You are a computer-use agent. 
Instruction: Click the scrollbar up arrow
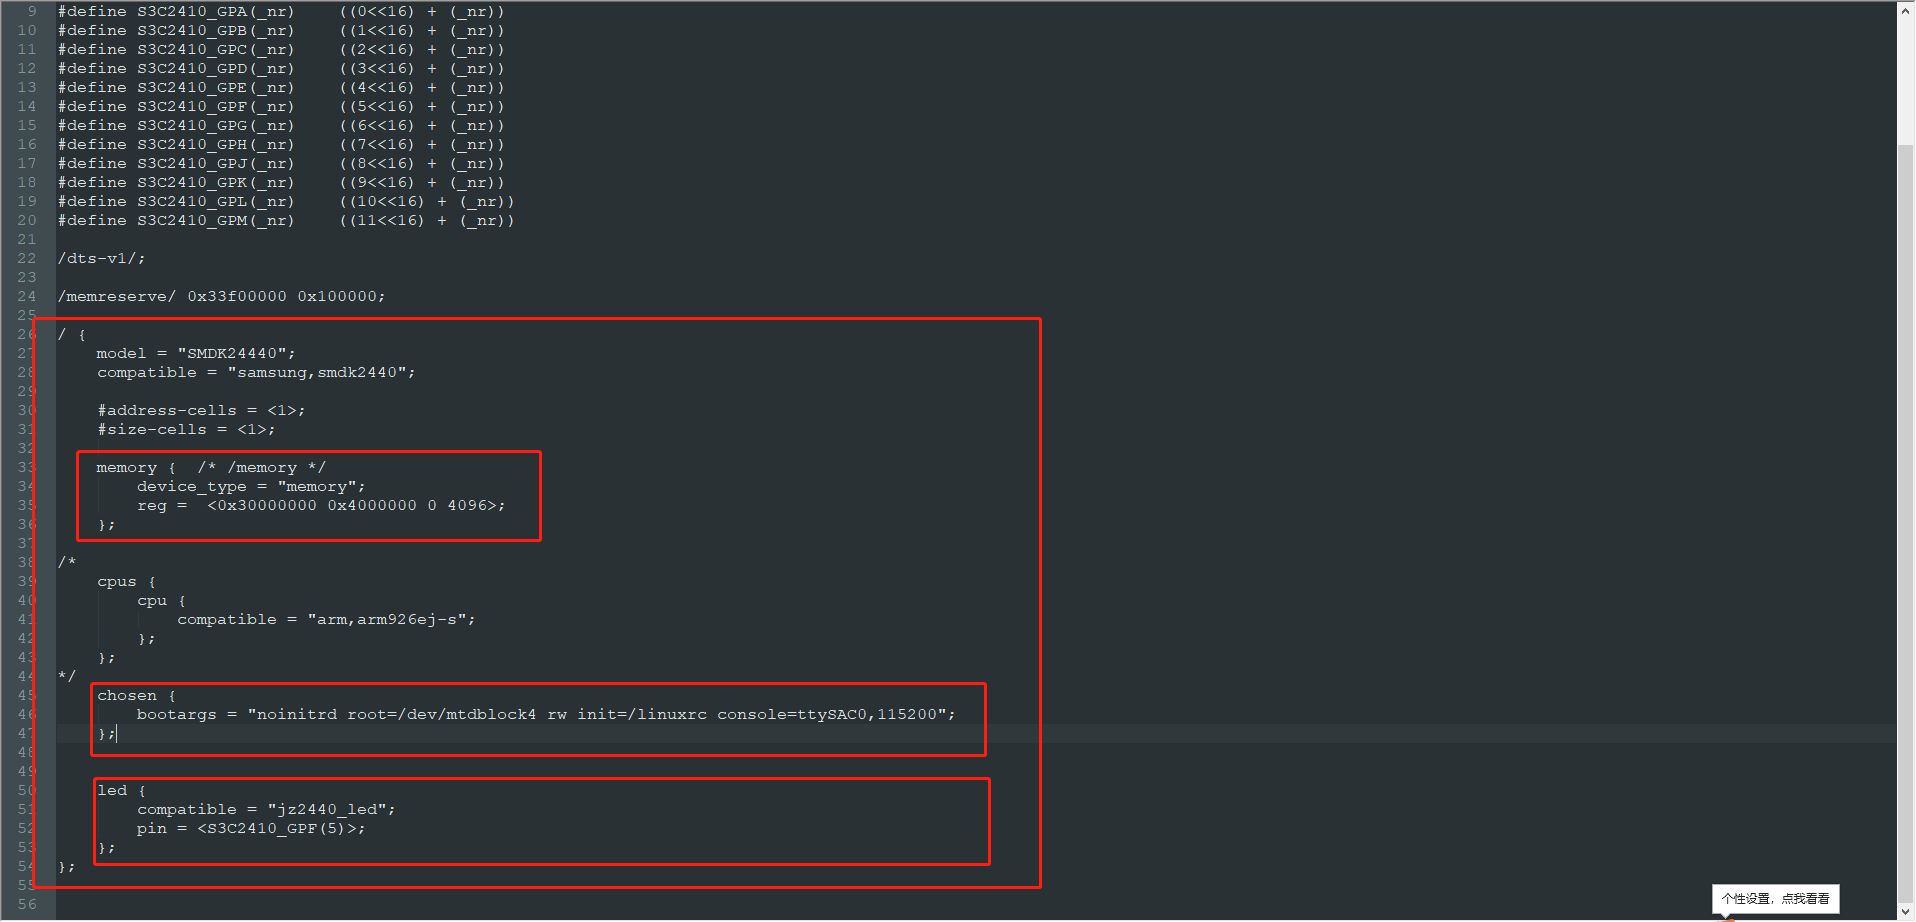(1905, 11)
